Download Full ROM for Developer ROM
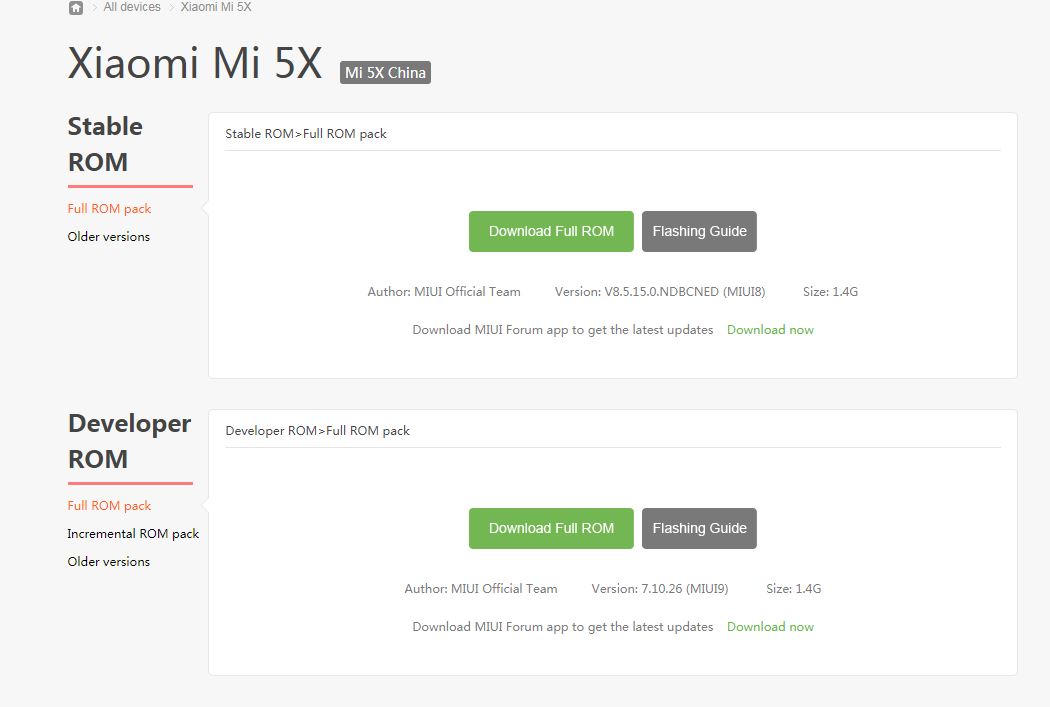The height and width of the screenshot is (707, 1050). click(551, 528)
